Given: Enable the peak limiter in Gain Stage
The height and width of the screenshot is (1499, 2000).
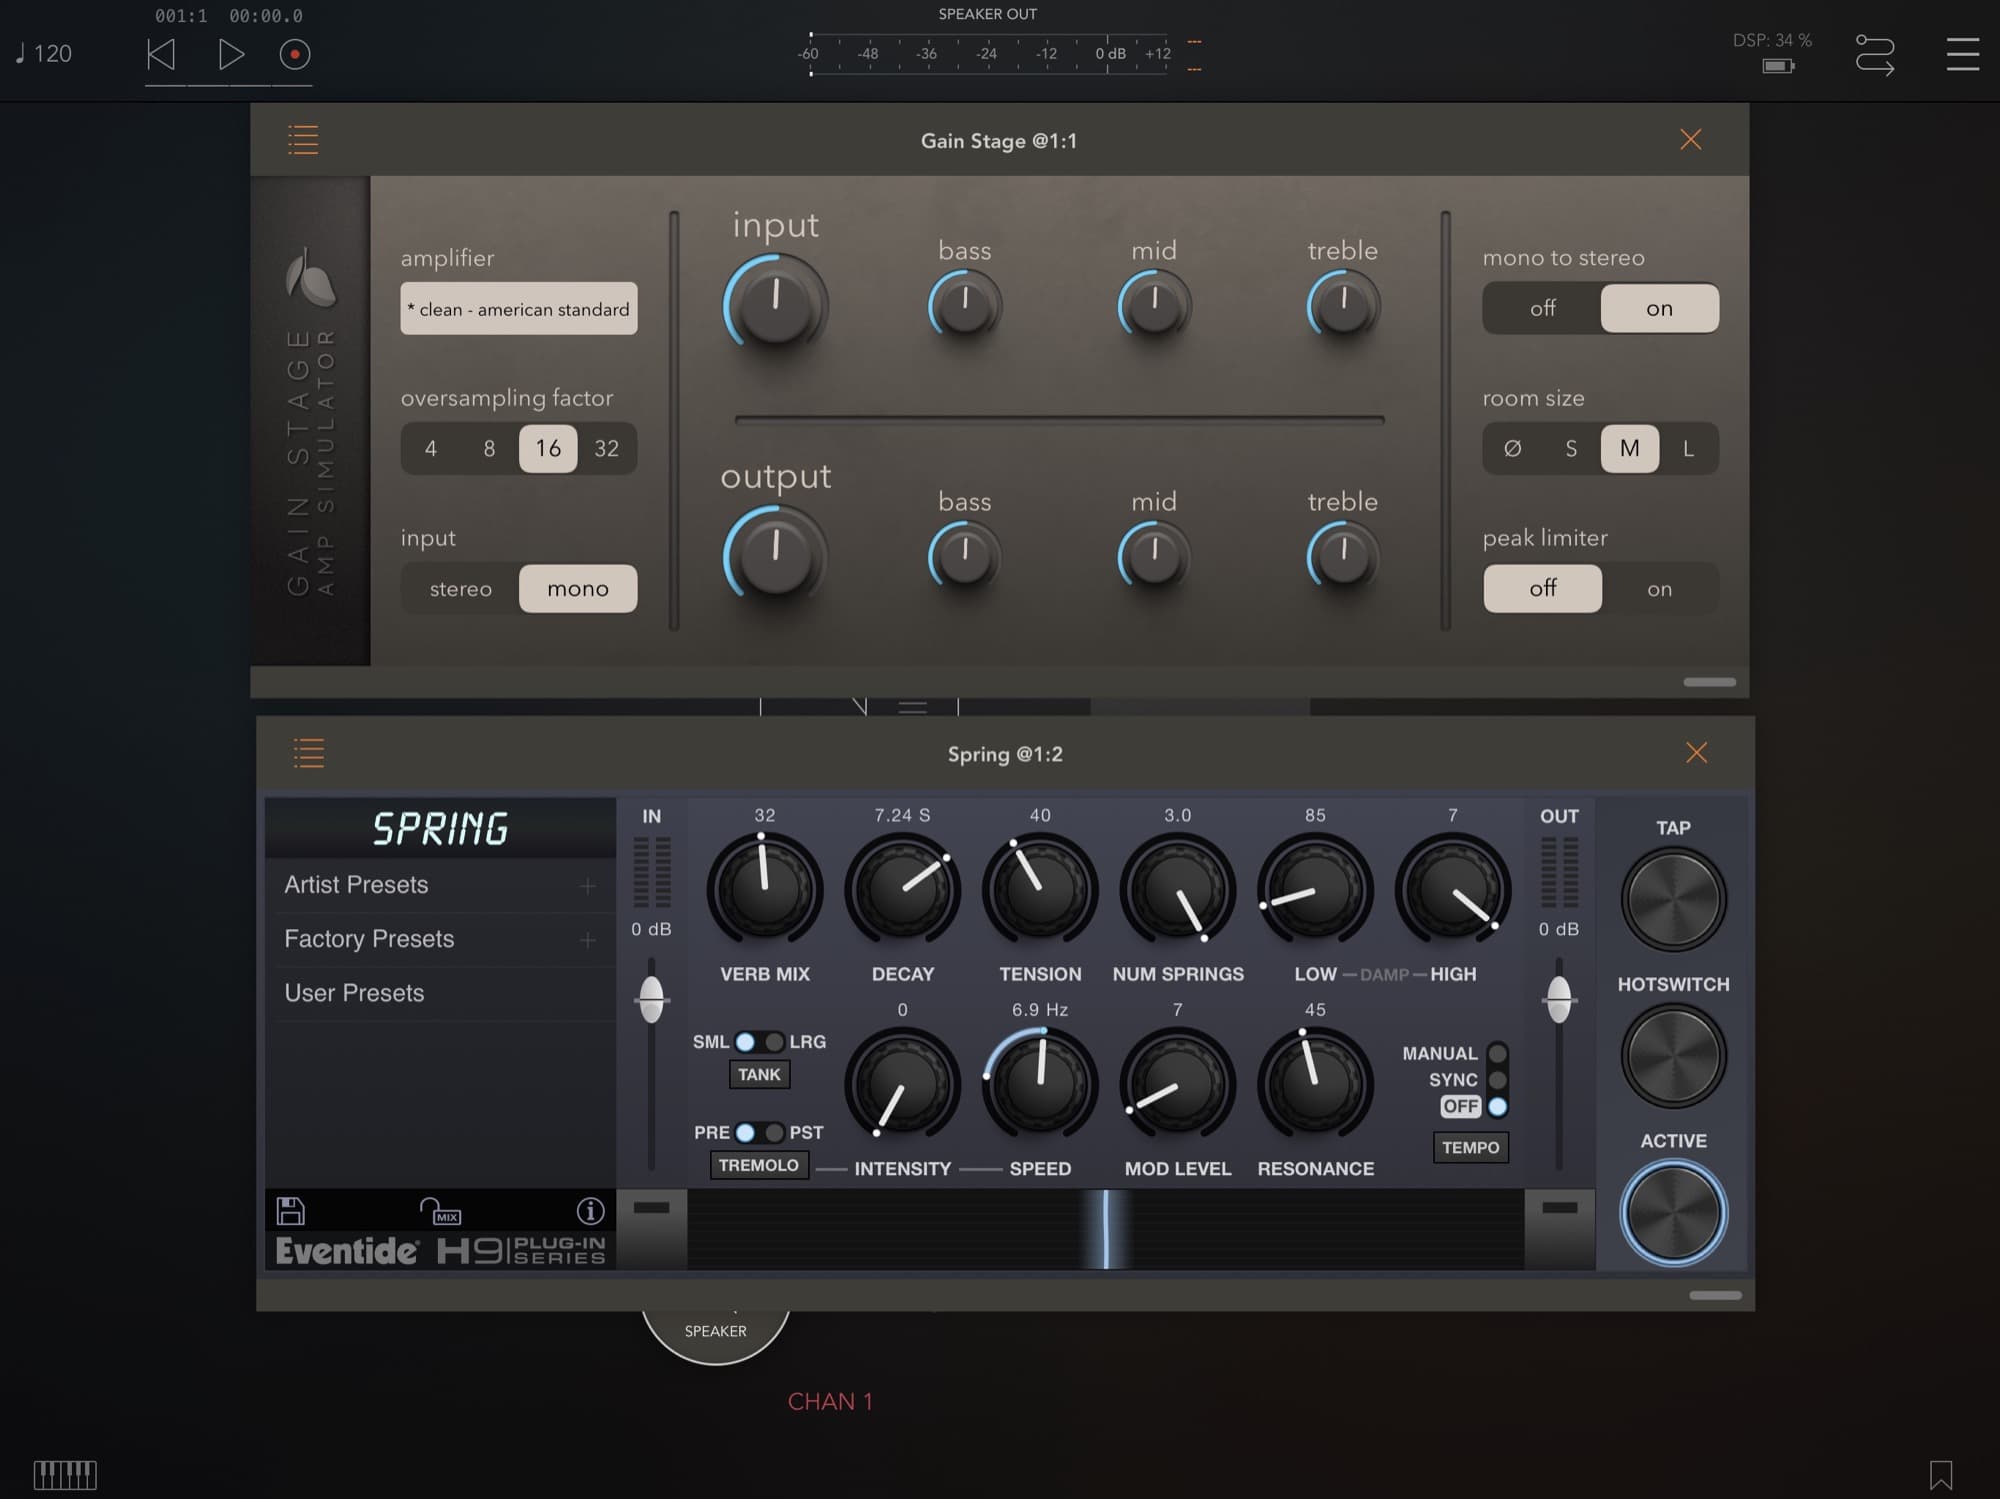Looking at the screenshot, I should pos(1659,589).
